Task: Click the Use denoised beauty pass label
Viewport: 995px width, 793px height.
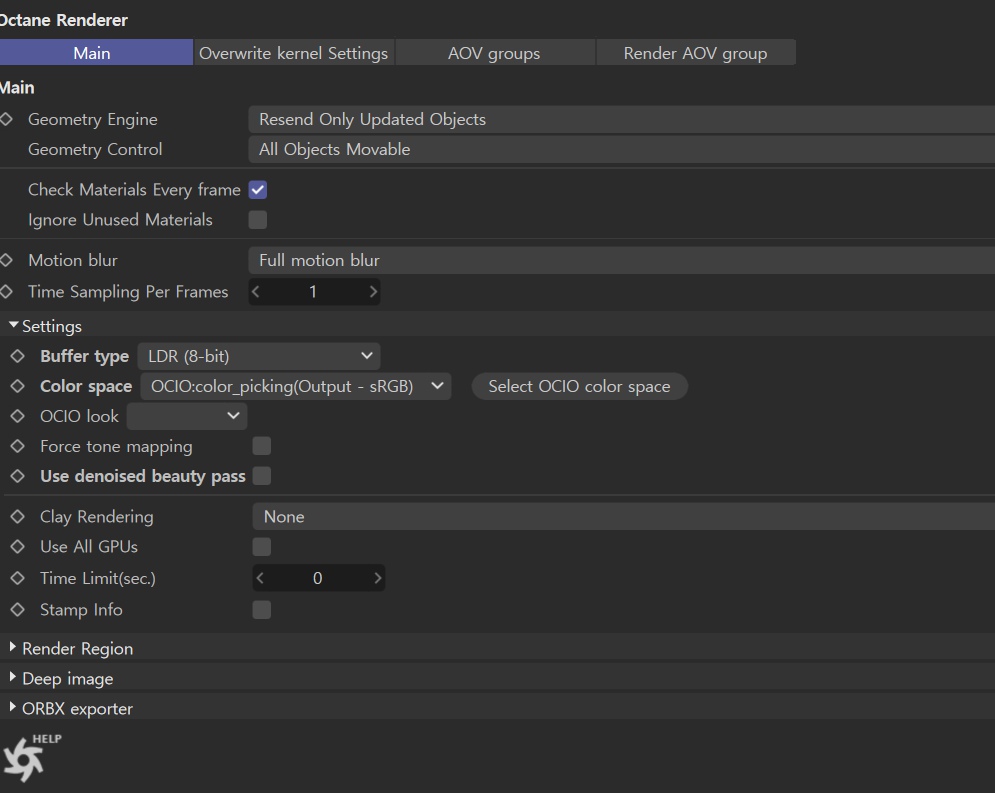Action: click(143, 476)
